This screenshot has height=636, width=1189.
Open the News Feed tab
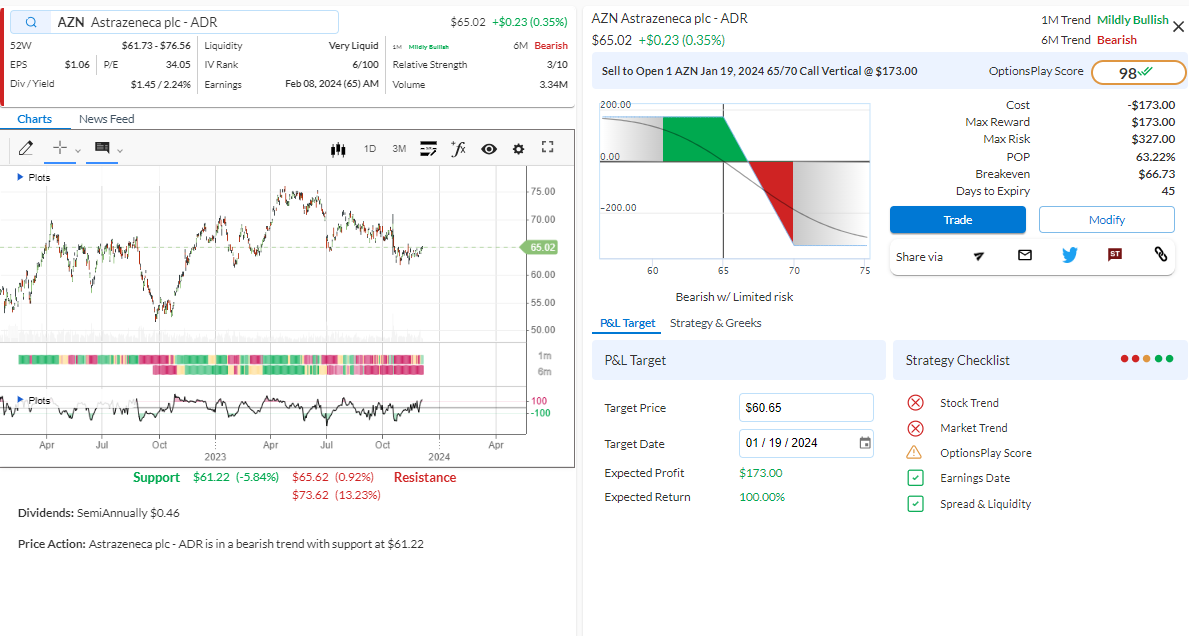pos(106,119)
